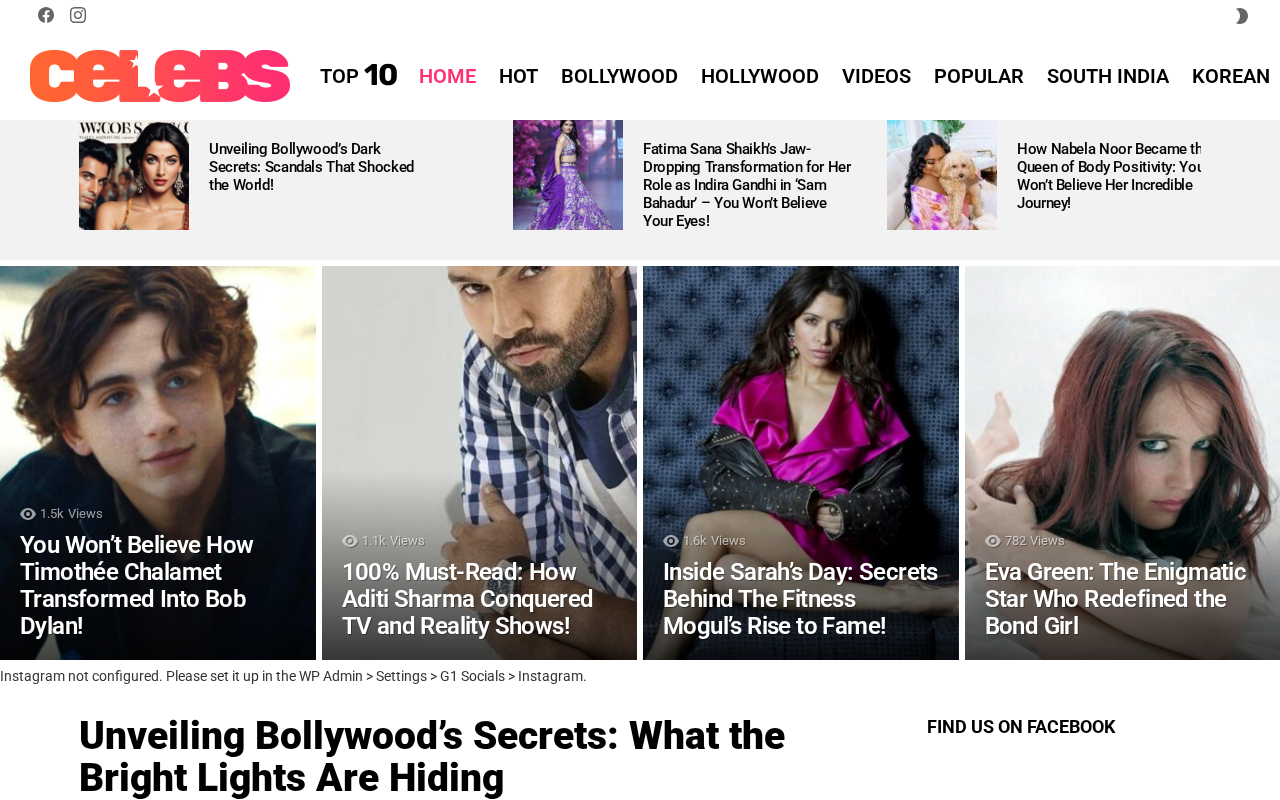Open the Instagram social icon
This screenshot has width=1280, height=800.
point(78,15)
